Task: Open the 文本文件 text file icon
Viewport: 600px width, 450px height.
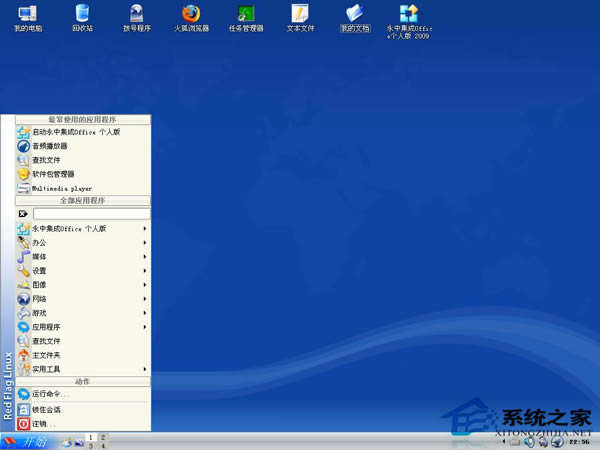Action: pos(300,18)
